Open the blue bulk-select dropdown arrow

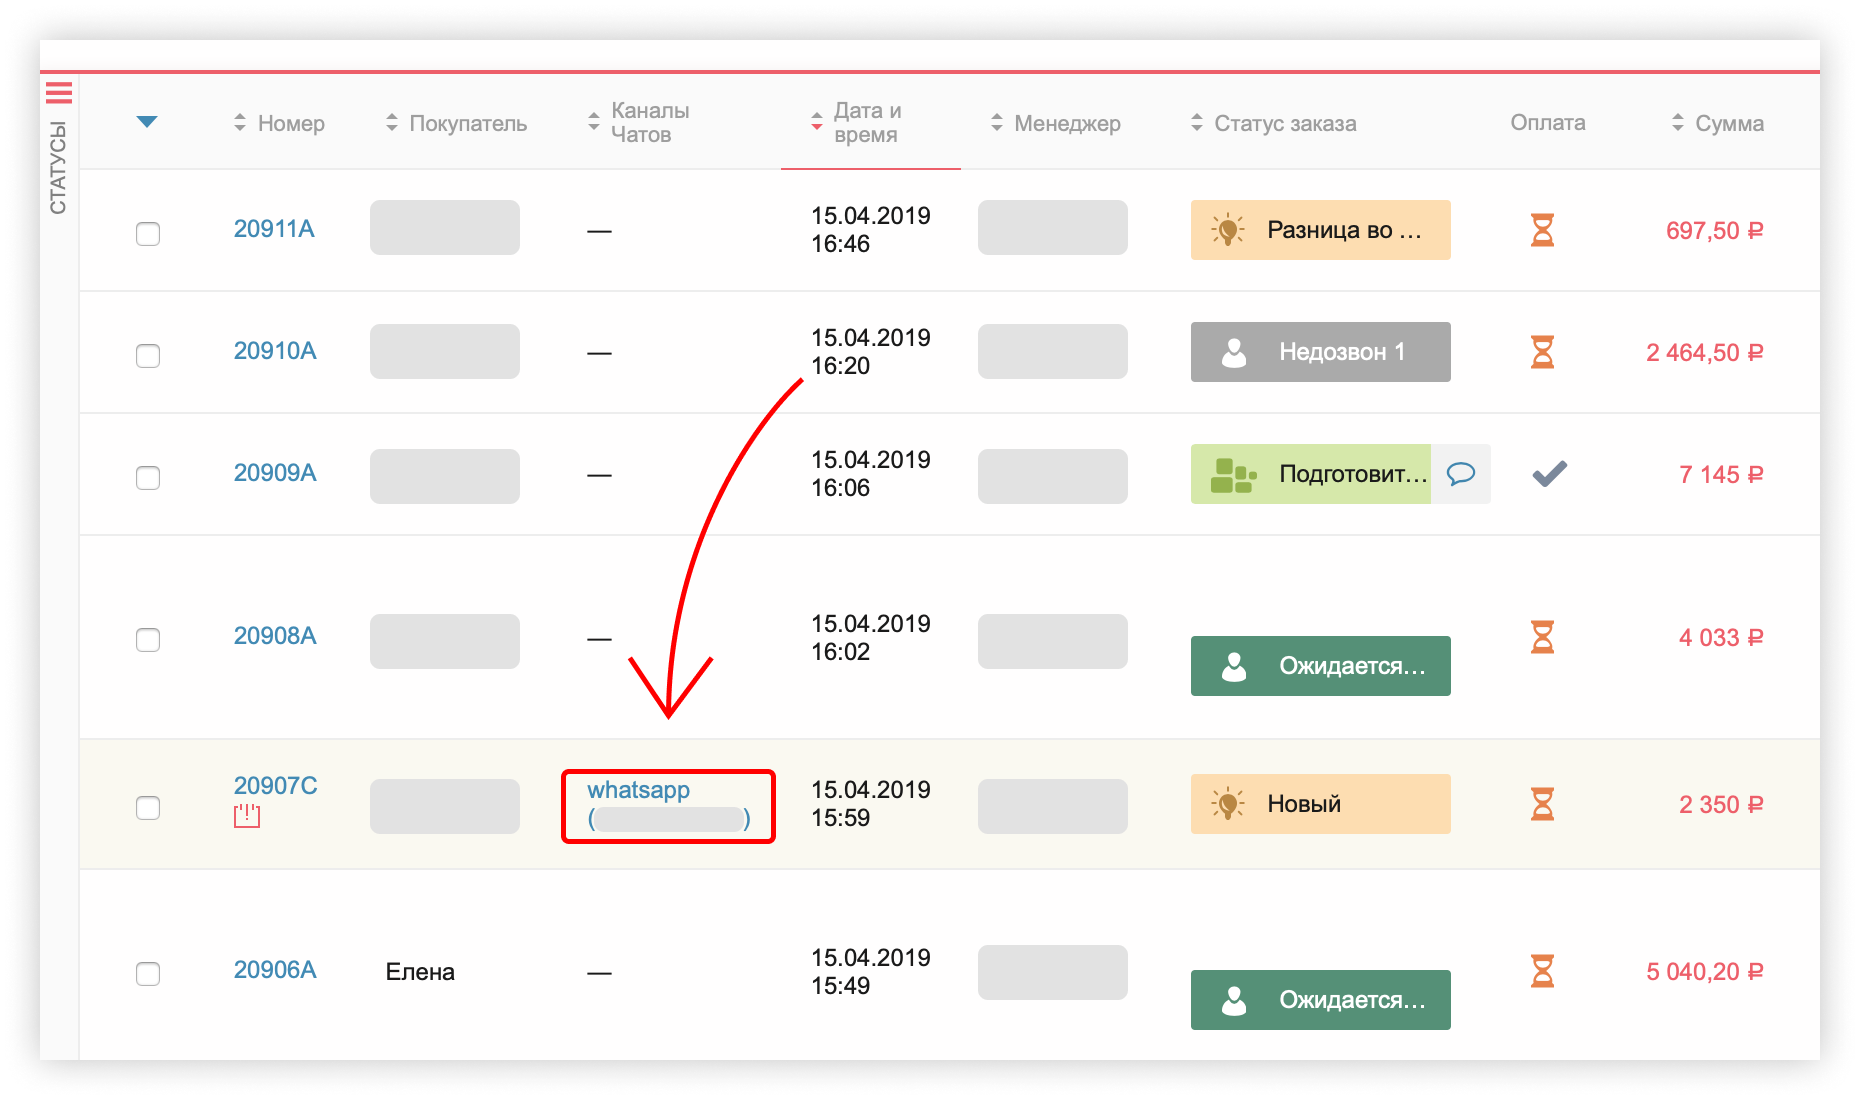click(x=147, y=122)
